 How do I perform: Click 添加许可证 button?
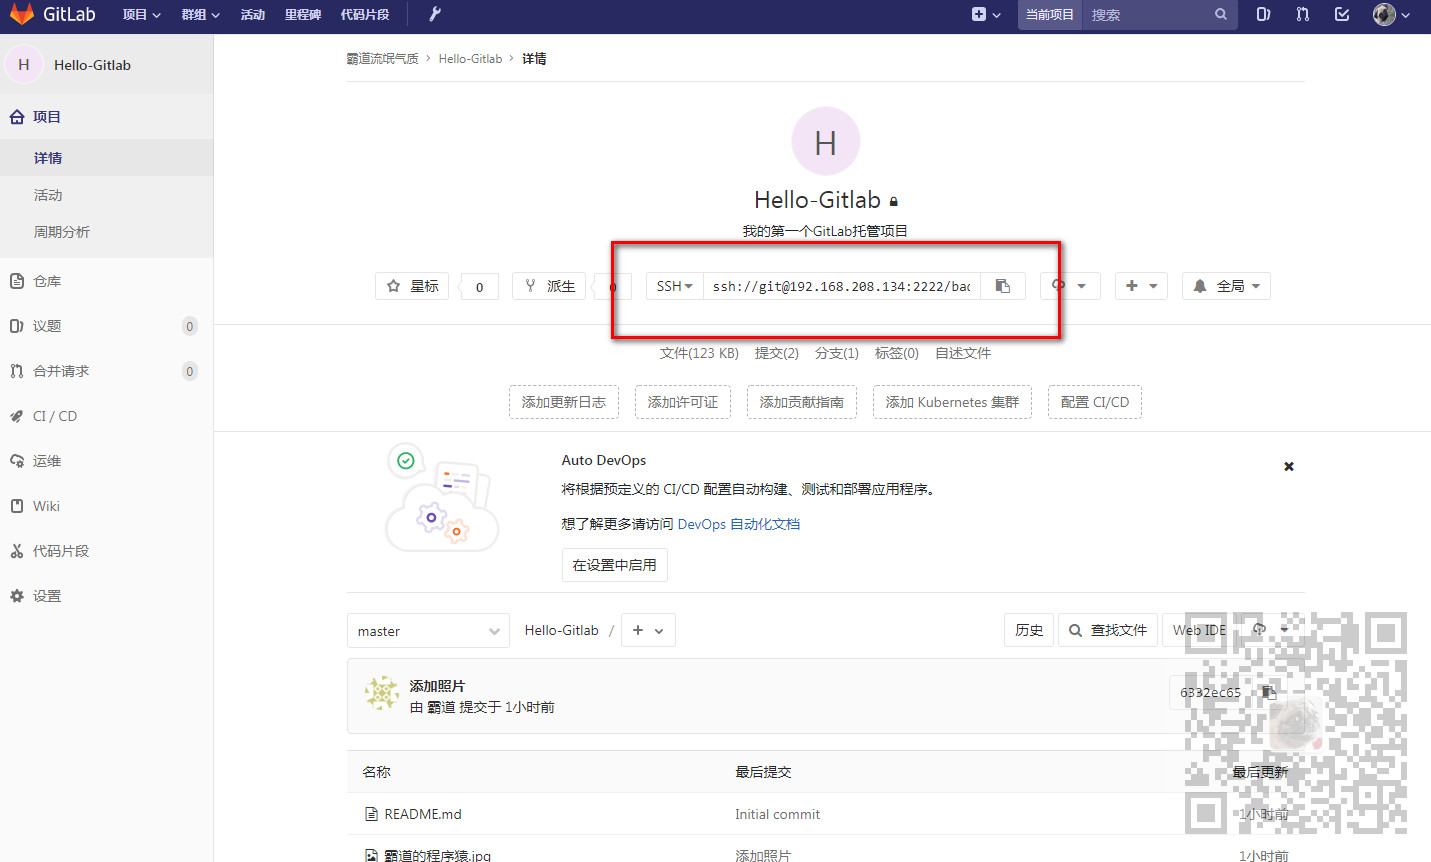(x=683, y=402)
